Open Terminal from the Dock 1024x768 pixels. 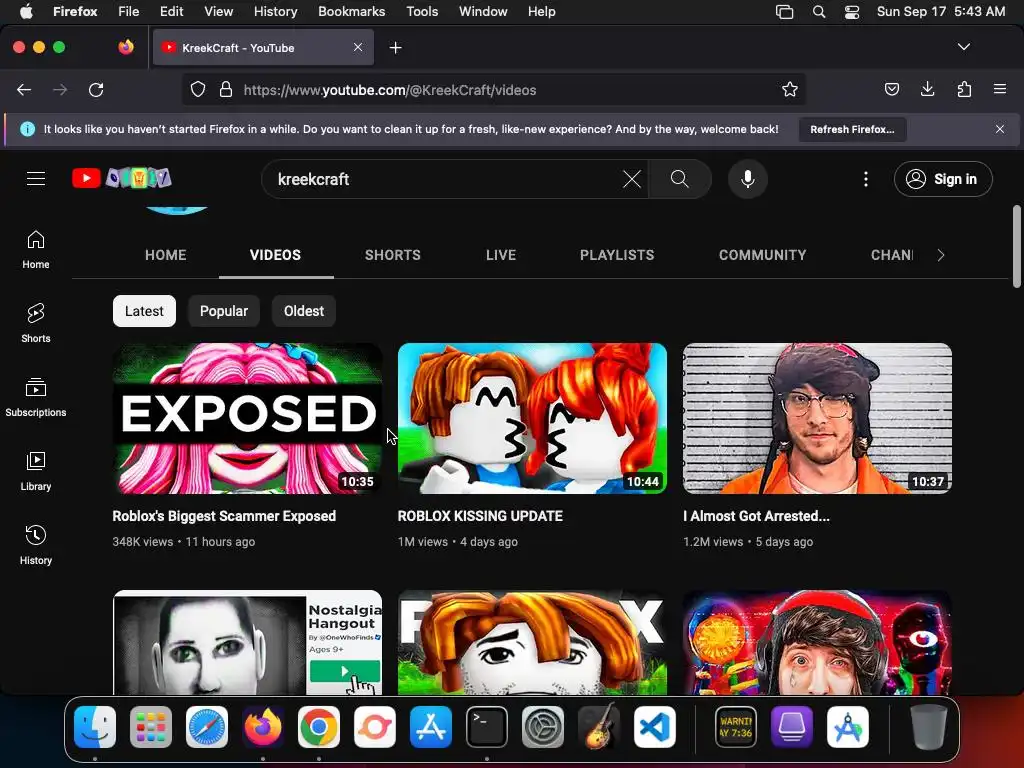click(x=487, y=727)
